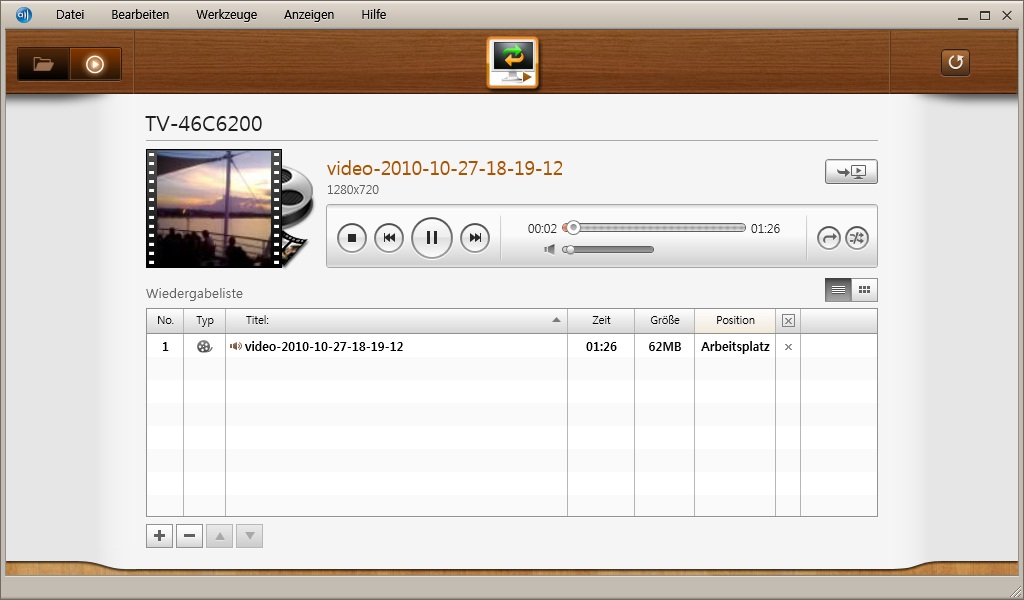Viewport: 1024px width, 600px height.
Task: Open the Werkzeuge menu
Action: (226, 15)
